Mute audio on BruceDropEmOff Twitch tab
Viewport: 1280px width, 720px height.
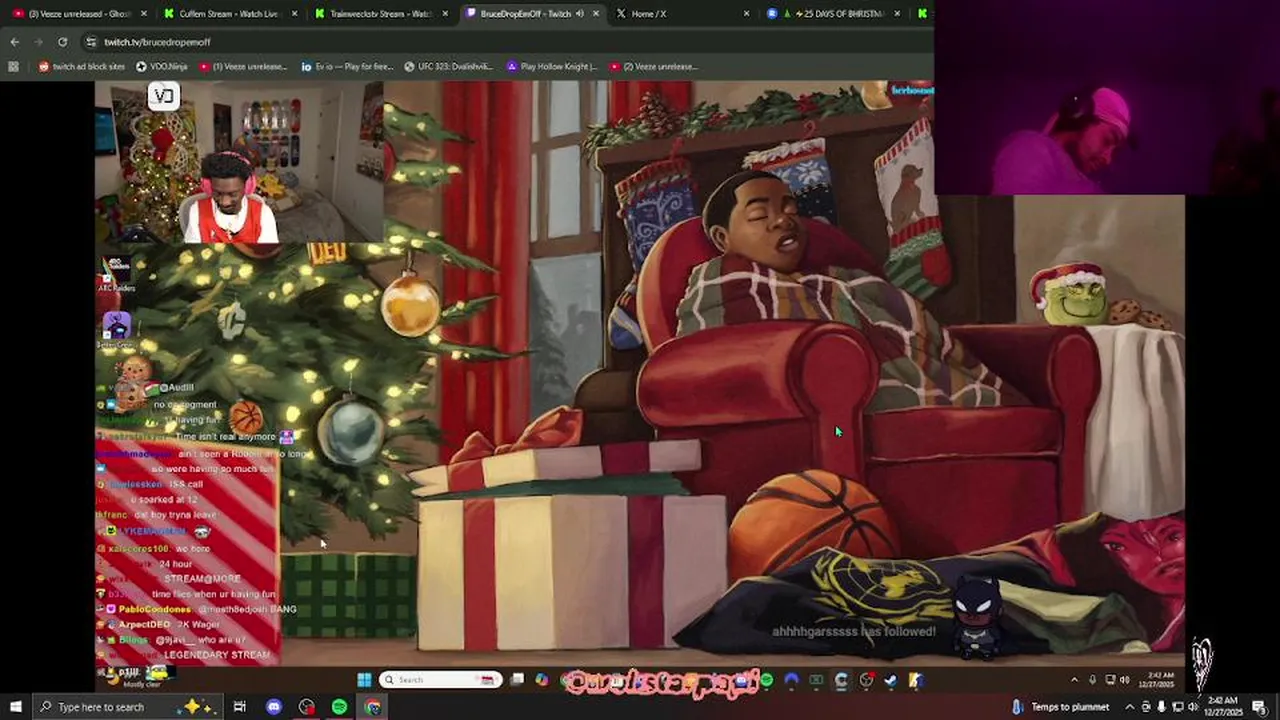click(580, 14)
